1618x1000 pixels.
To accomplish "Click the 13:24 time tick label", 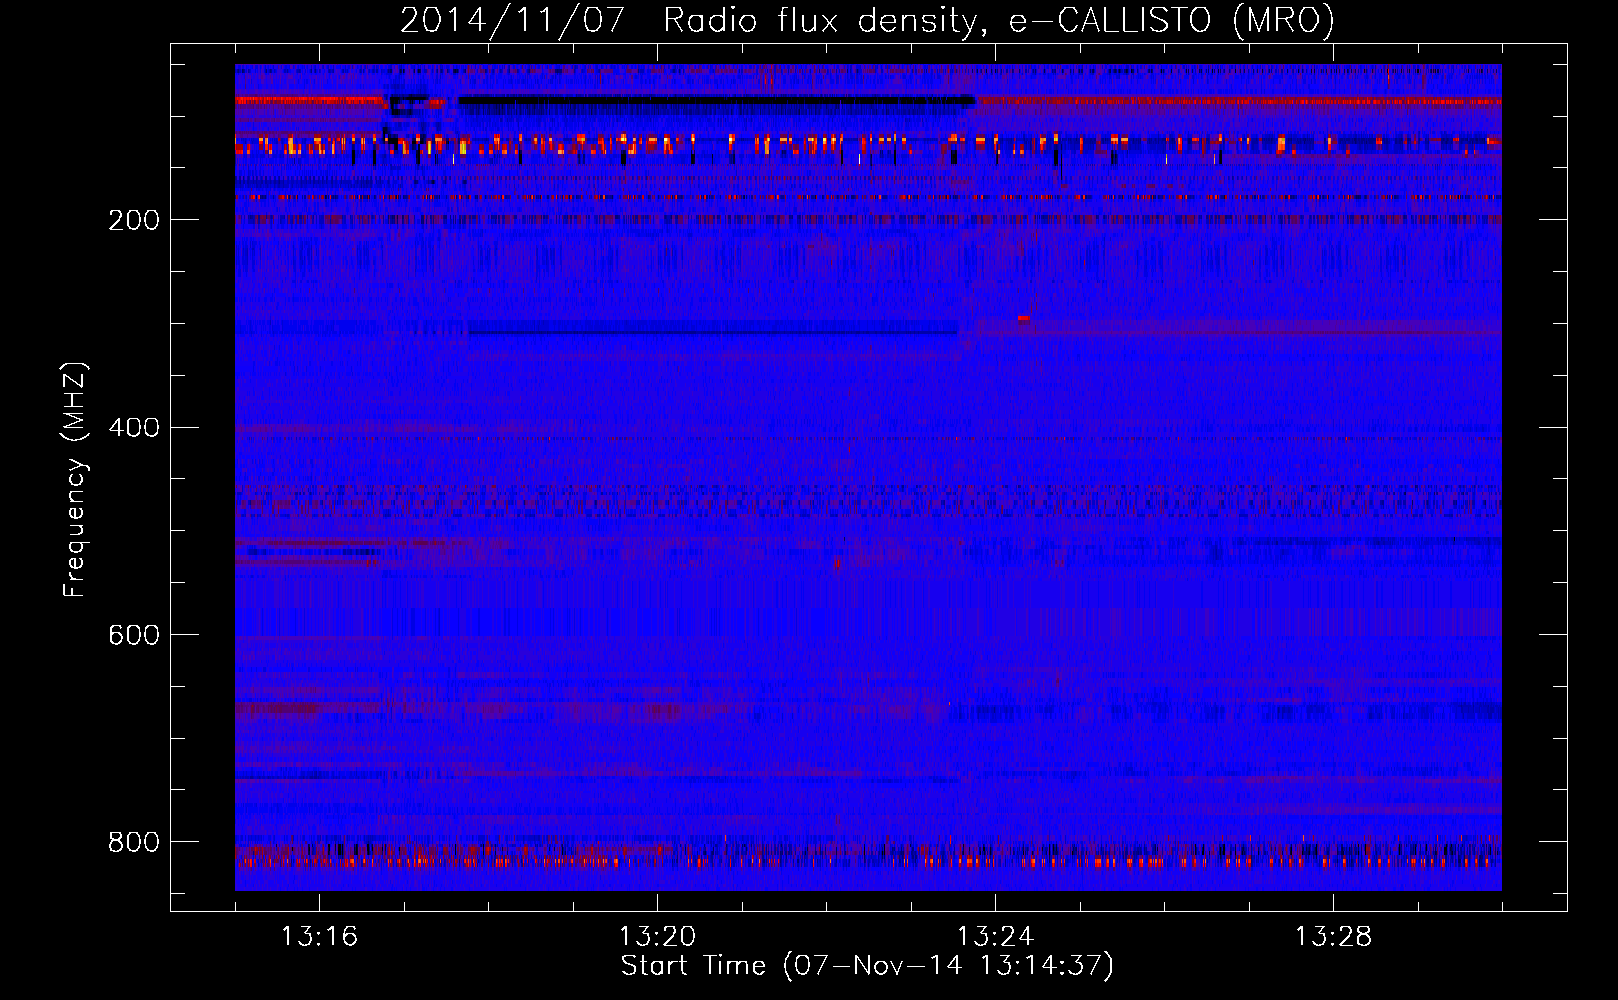I will click(995, 937).
